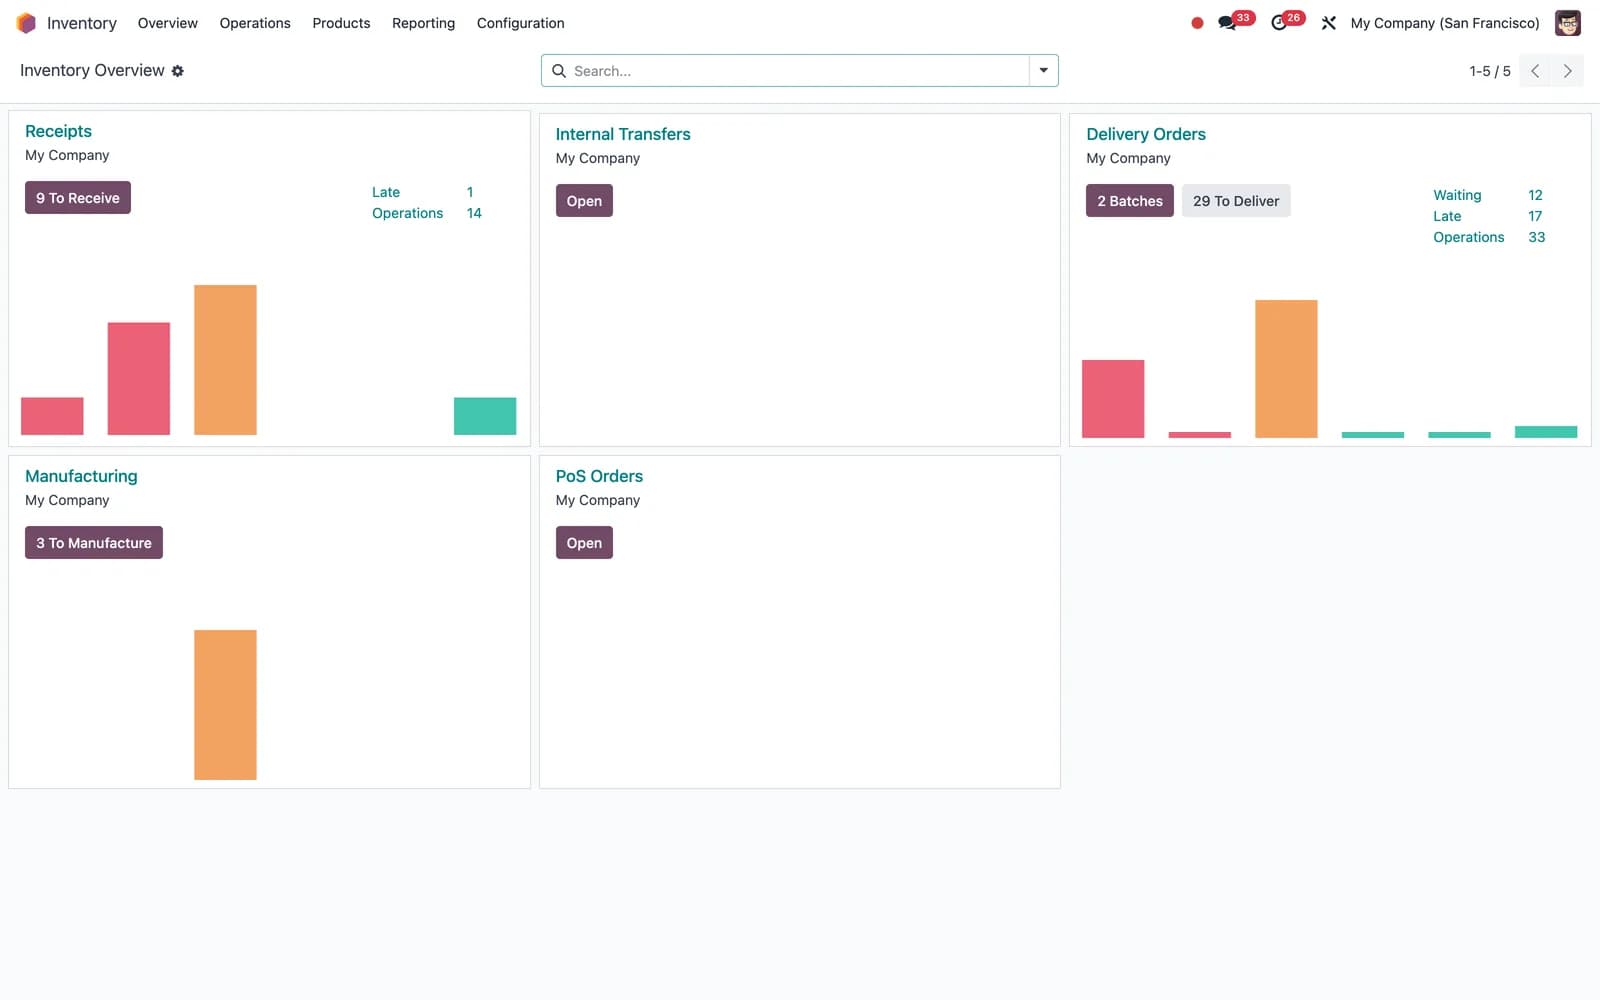Click Waiting link in Delivery Orders card
This screenshot has height=1000, width=1600.
pyautogui.click(x=1457, y=195)
